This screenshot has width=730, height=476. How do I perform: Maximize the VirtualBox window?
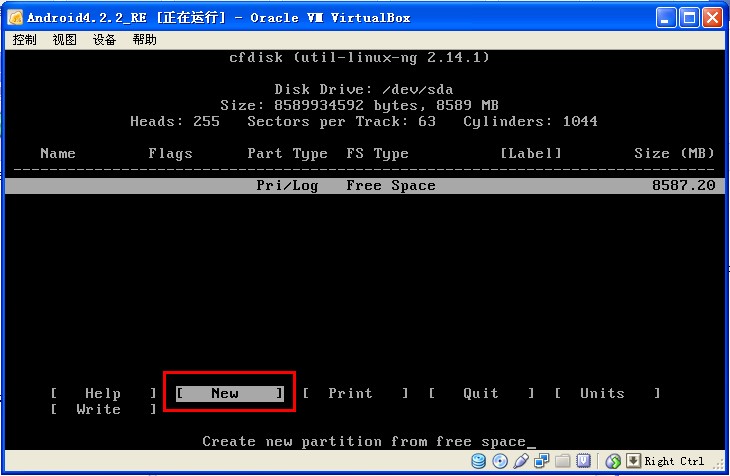[689, 18]
